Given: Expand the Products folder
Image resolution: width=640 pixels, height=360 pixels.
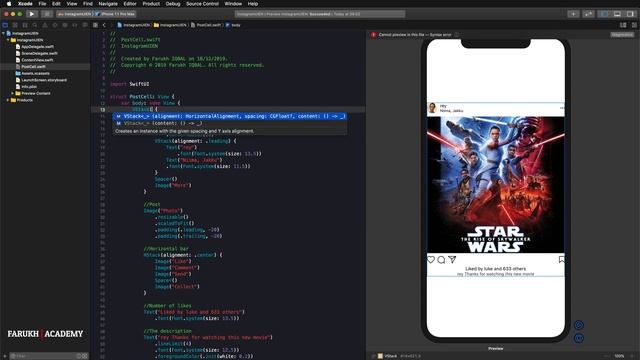Looking at the screenshot, I should (x=8, y=100).
